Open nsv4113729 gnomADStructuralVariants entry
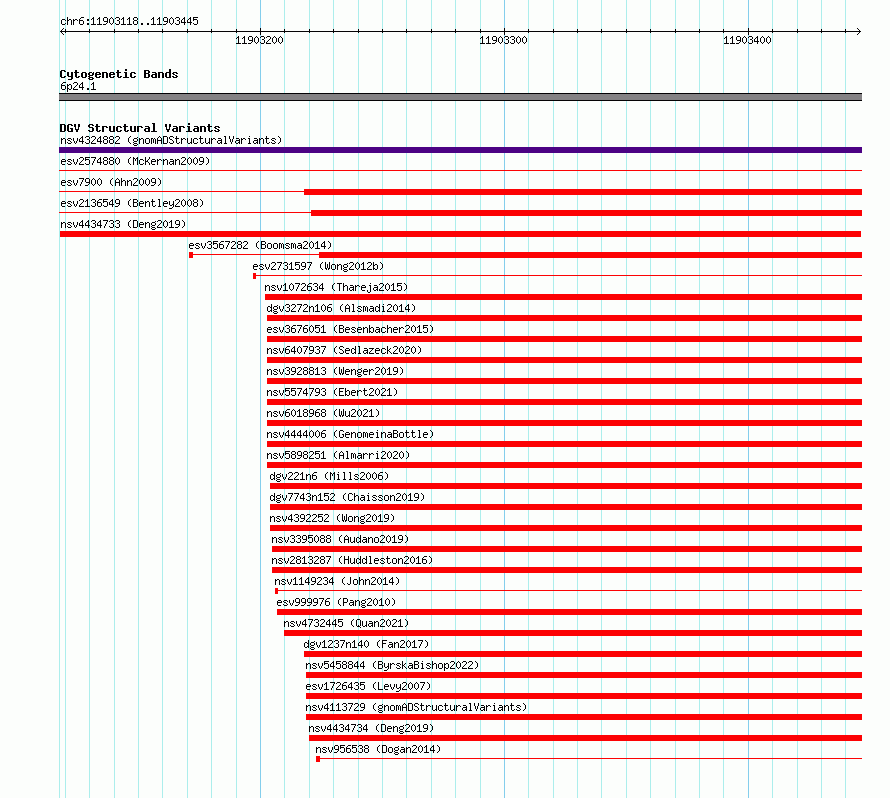Viewport: 890px width, 798px height. 416,707
